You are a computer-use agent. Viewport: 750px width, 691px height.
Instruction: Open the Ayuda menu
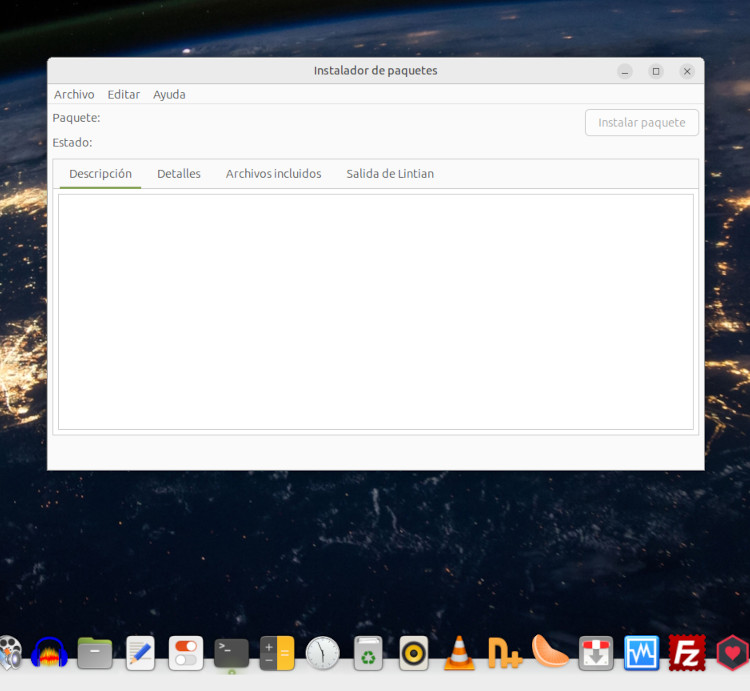(169, 95)
